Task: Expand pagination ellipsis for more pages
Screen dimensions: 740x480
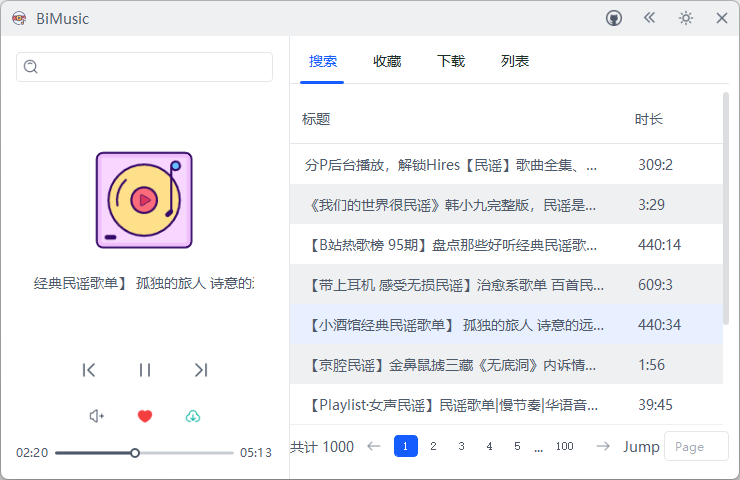Action: point(538,448)
